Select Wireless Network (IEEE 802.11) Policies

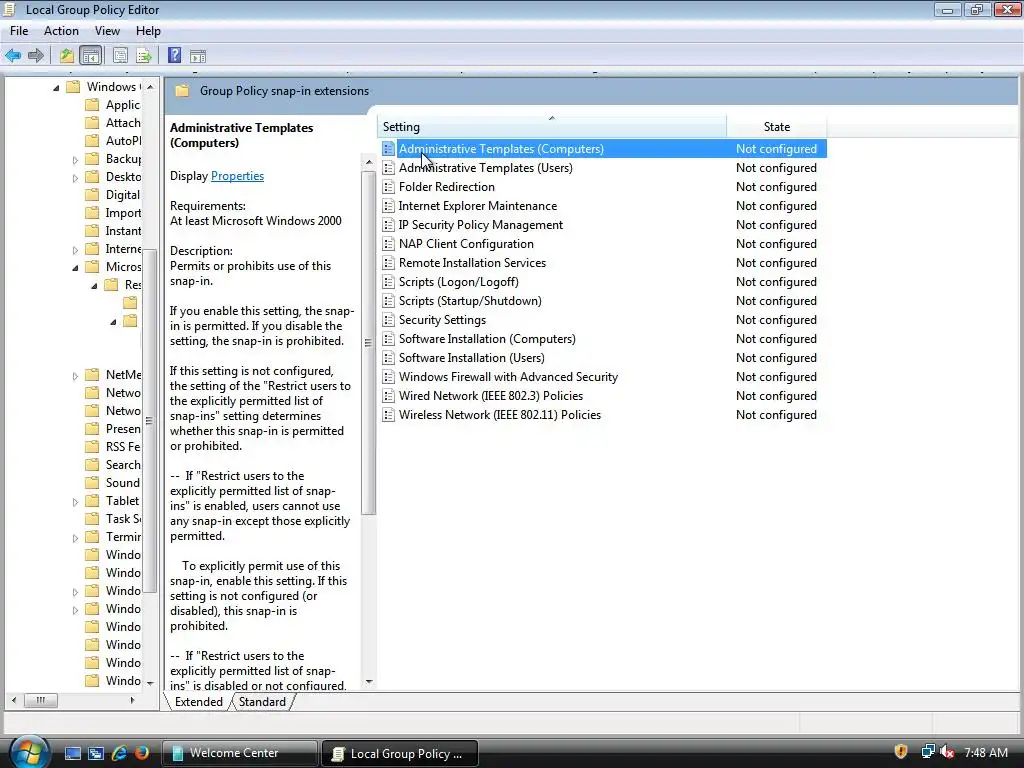(500, 414)
